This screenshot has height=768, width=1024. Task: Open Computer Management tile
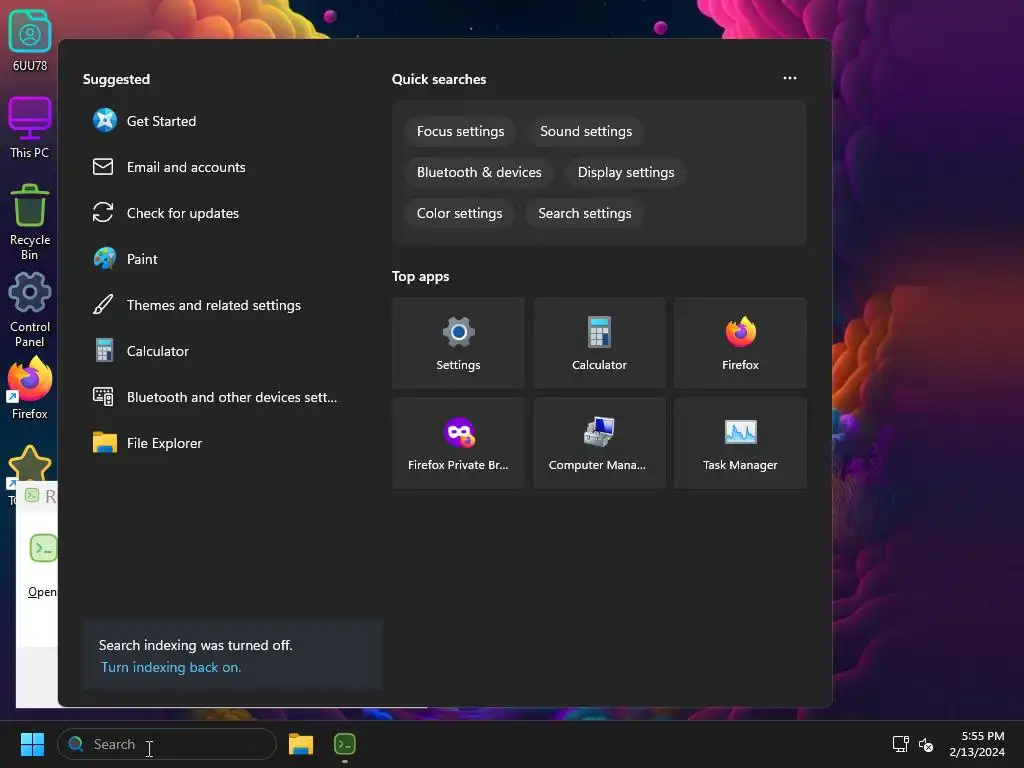pos(600,443)
